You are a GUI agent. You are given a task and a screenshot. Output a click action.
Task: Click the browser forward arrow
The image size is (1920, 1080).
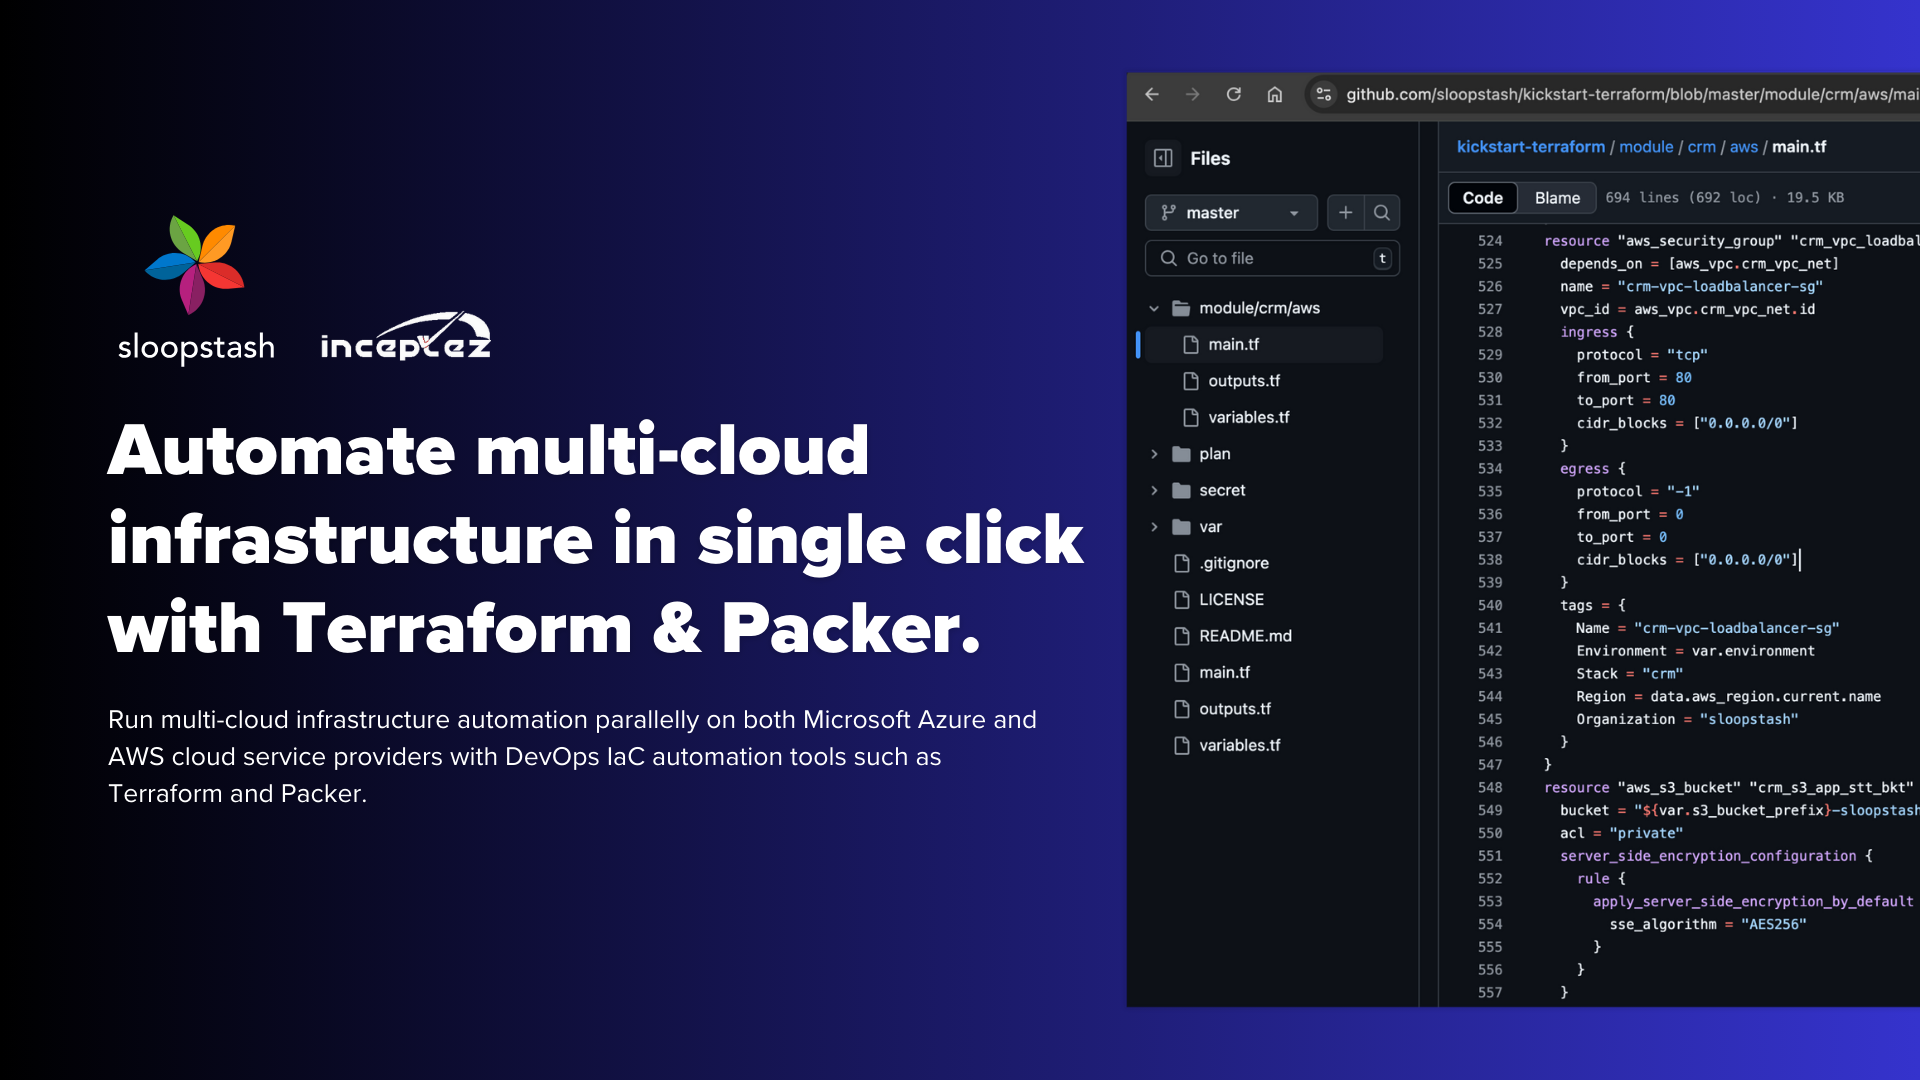[x=1192, y=94]
